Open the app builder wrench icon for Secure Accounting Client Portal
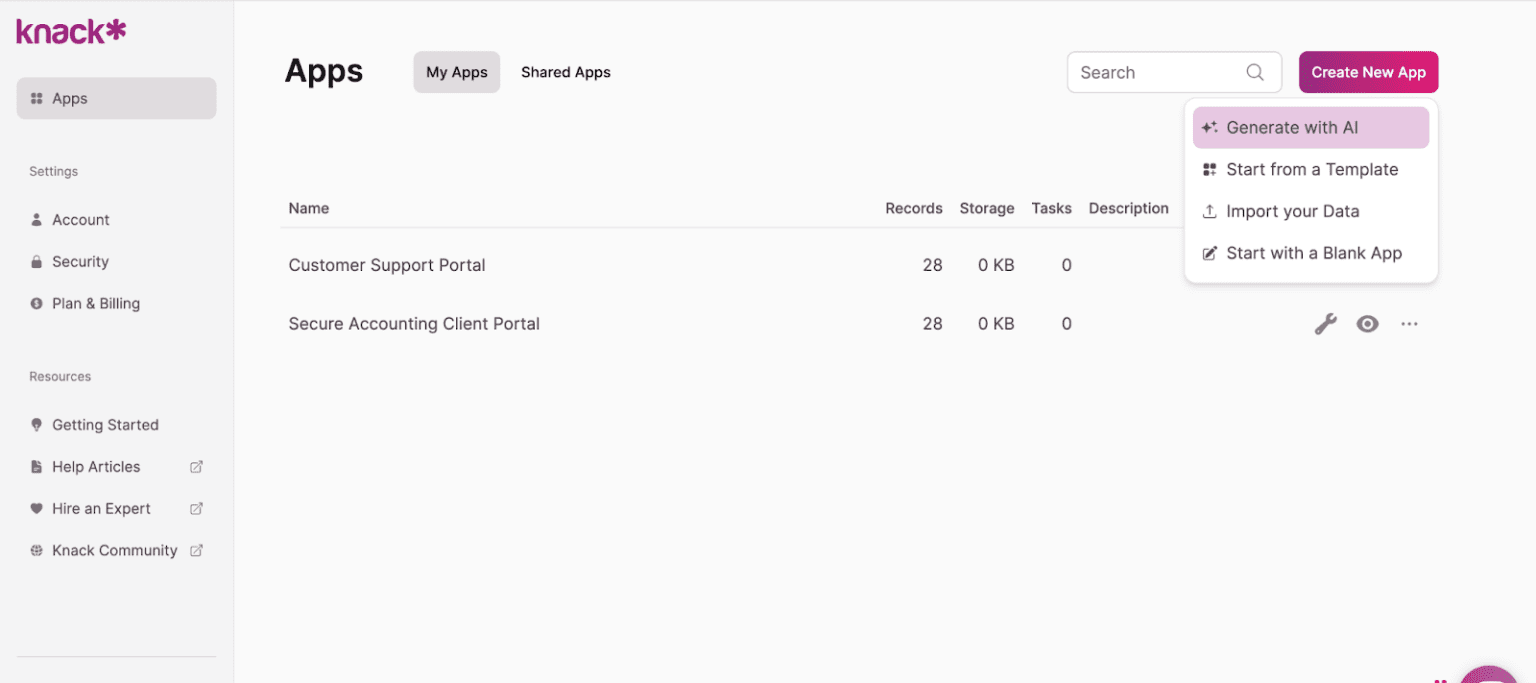The height and width of the screenshot is (683, 1536). [1326, 323]
